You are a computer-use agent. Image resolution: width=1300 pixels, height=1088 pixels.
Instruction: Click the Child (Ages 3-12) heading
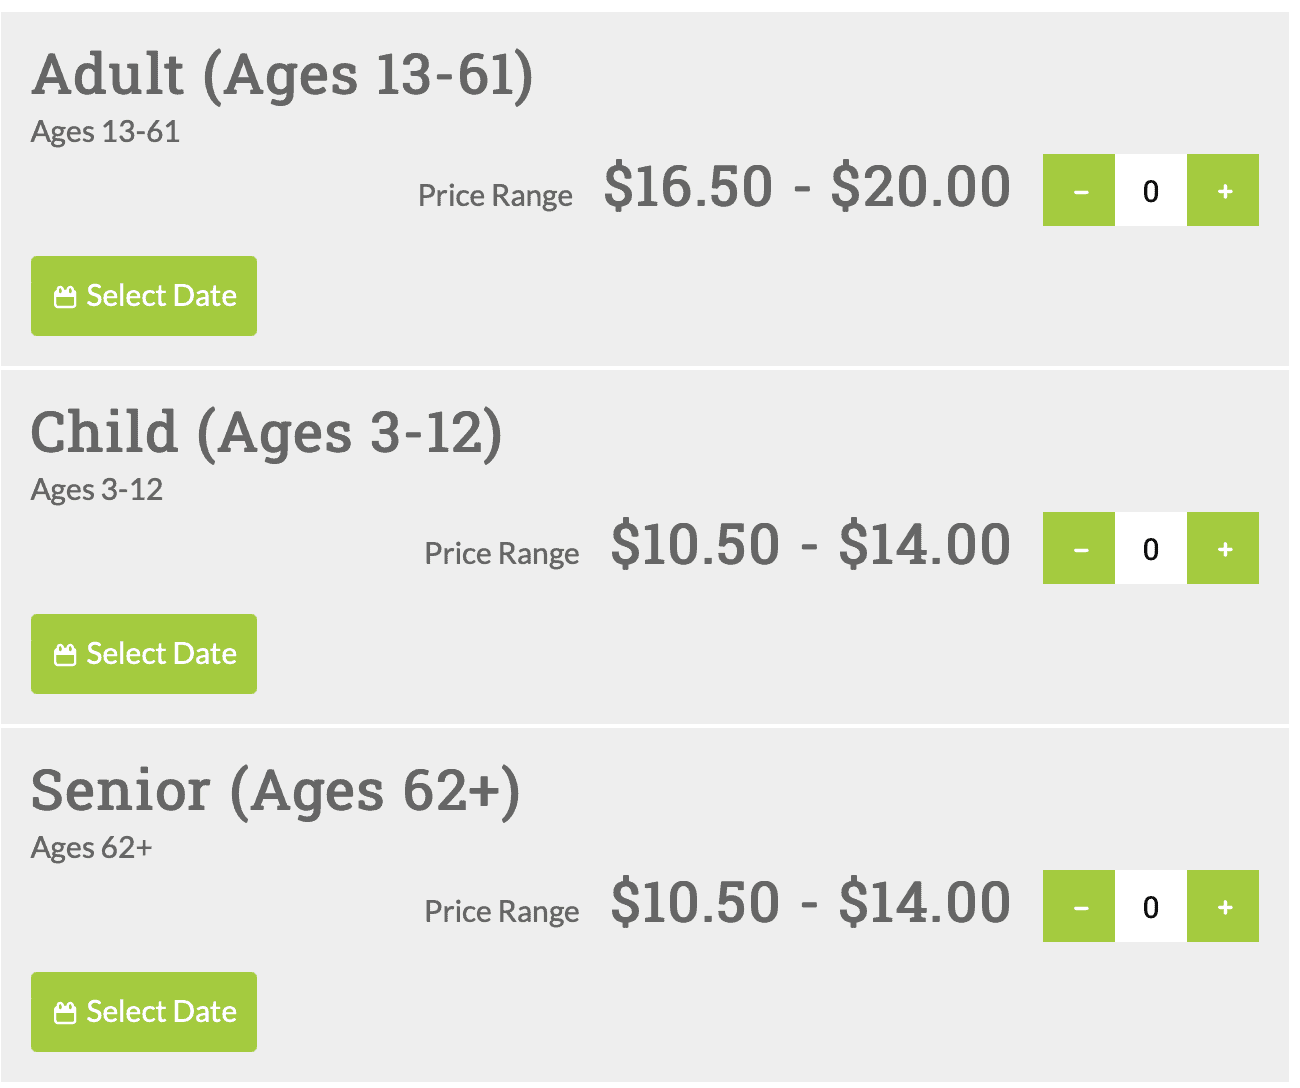tap(267, 434)
